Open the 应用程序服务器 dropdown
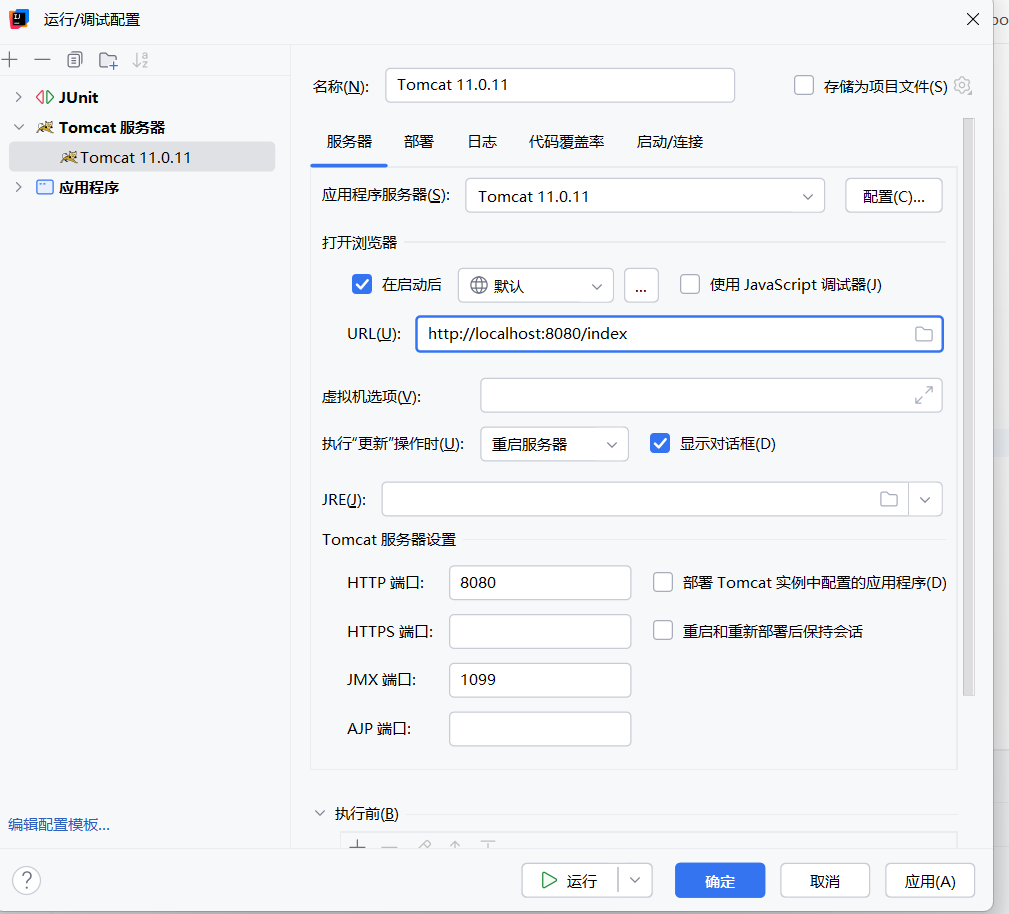 pos(645,196)
